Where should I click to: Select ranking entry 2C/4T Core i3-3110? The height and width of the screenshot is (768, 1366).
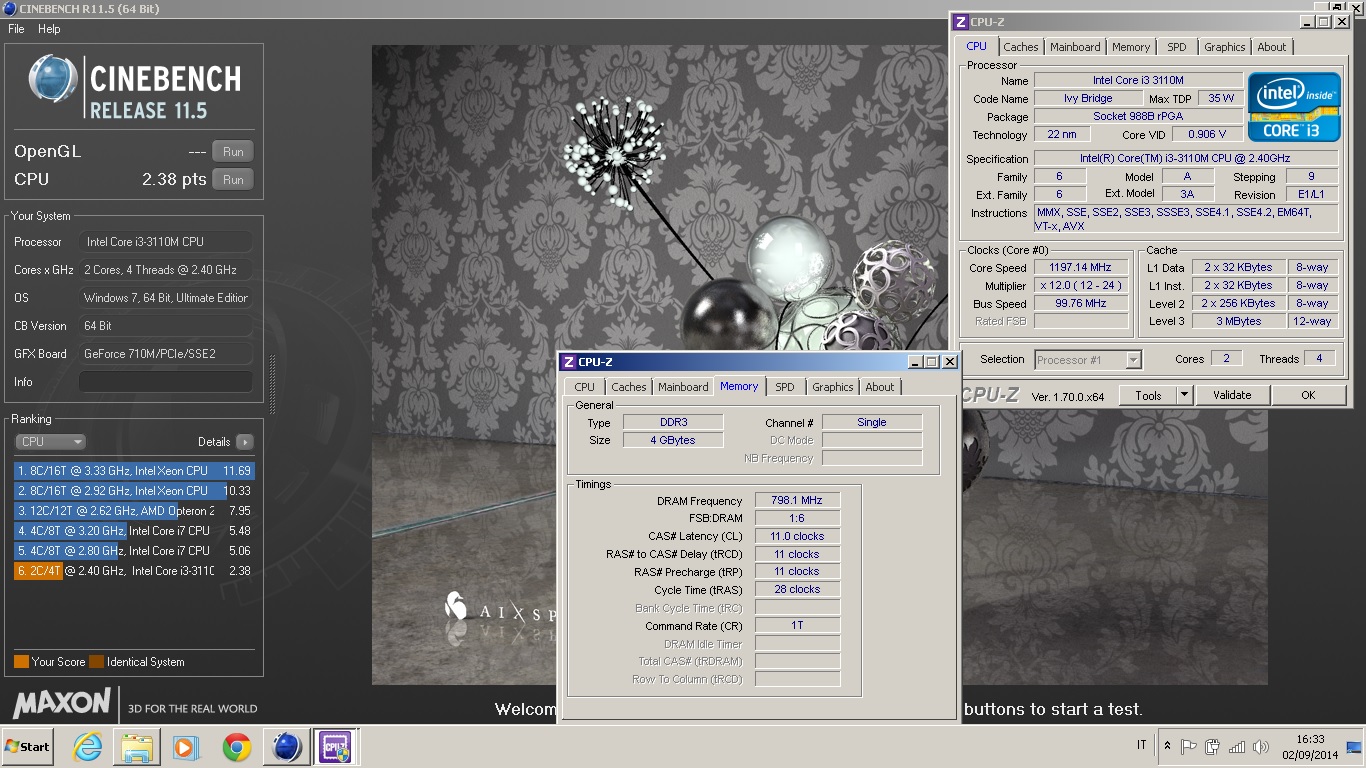(x=134, y=571)
